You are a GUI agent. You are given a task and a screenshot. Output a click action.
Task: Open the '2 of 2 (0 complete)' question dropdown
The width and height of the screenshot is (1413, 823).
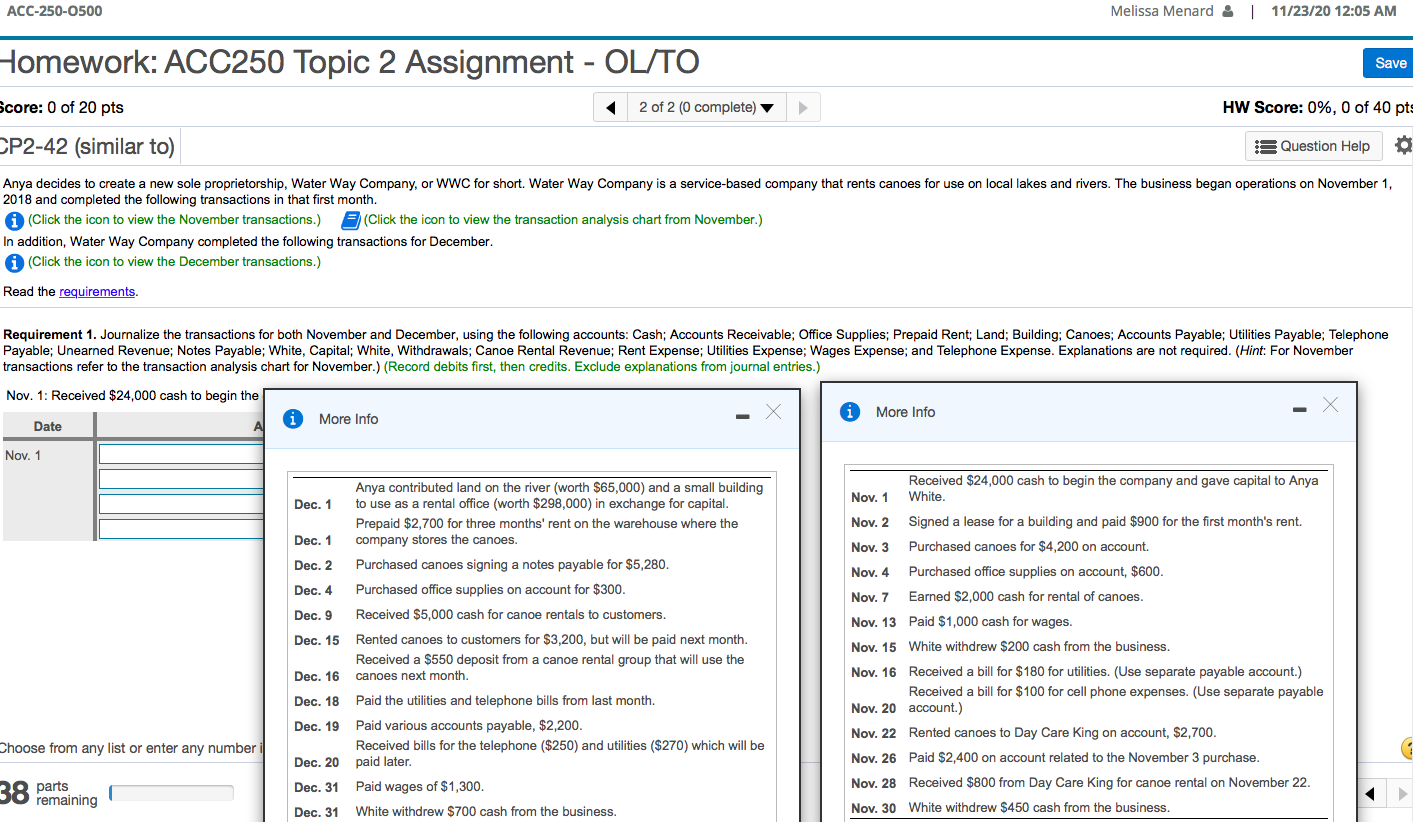point(706,107)
